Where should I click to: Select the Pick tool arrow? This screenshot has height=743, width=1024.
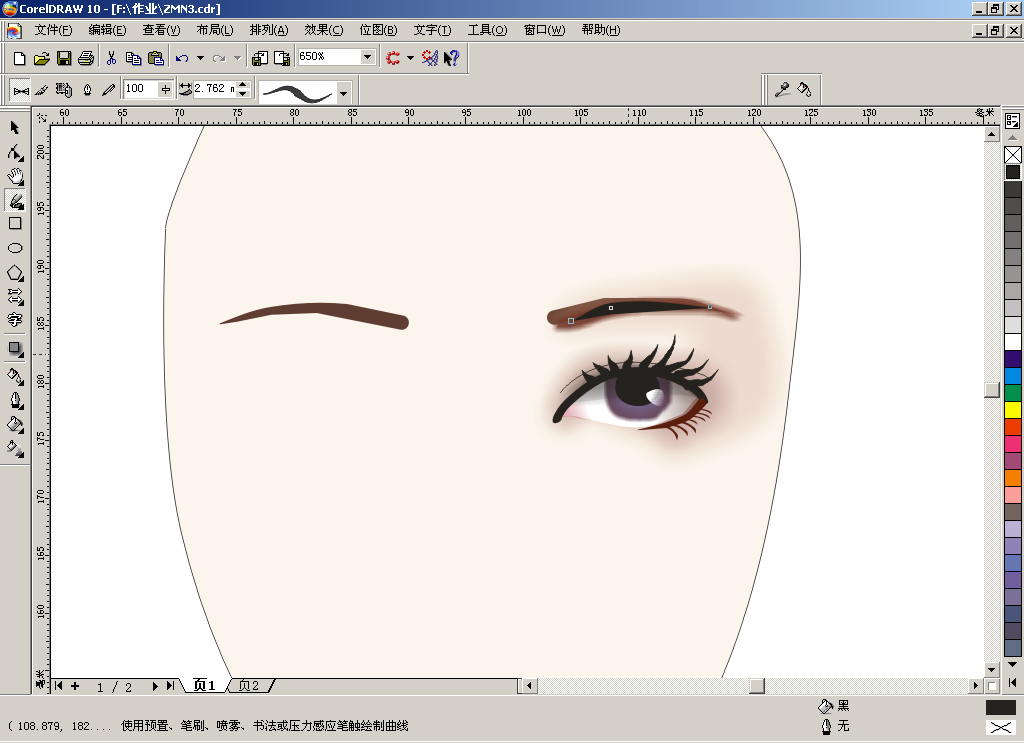(x=14, y=128)
